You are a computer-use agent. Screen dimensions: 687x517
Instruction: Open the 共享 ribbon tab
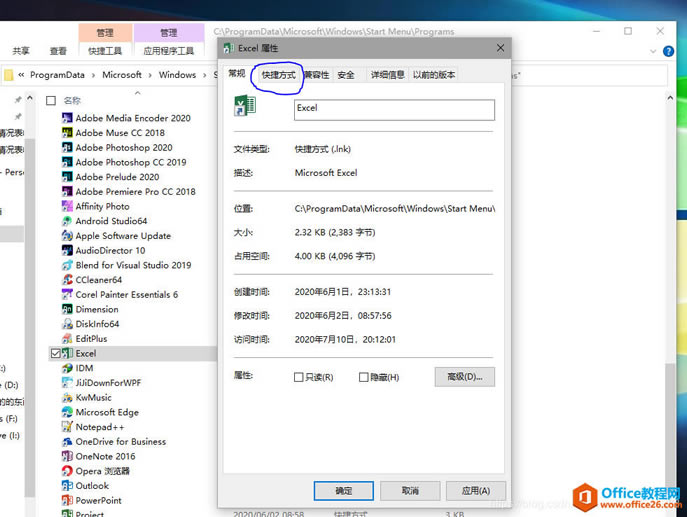pos(21,51)
